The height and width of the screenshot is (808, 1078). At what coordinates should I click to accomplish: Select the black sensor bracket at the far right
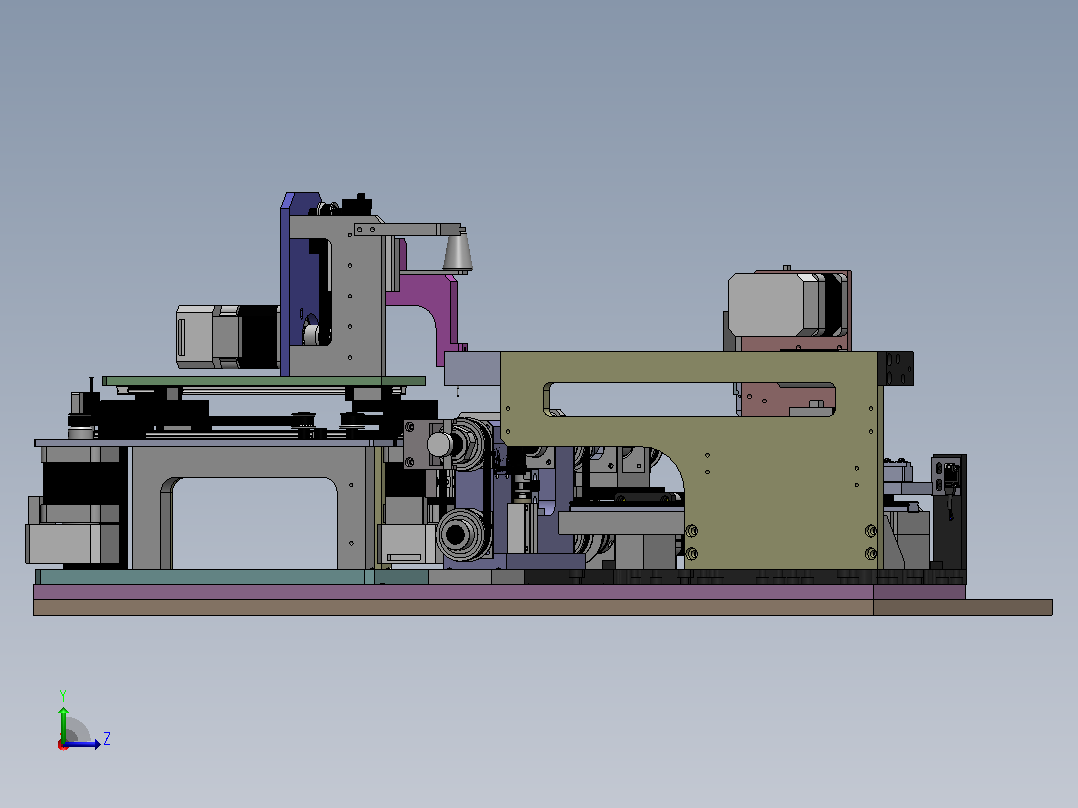point(949,512)
